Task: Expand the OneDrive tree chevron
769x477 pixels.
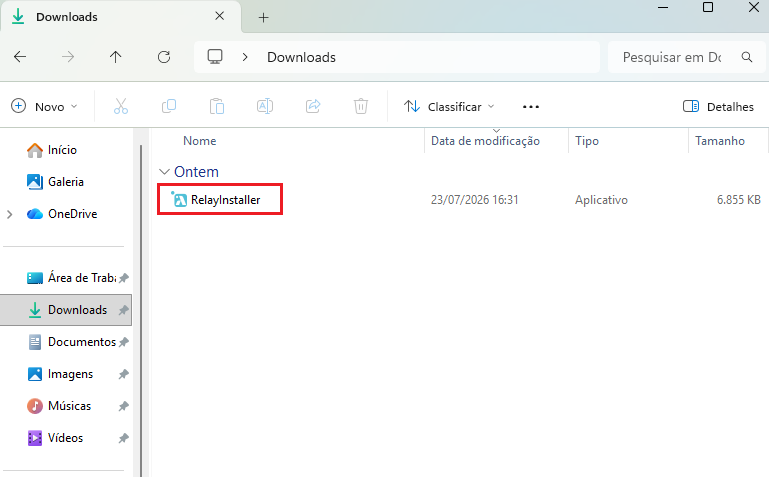Action: (9, 214)
